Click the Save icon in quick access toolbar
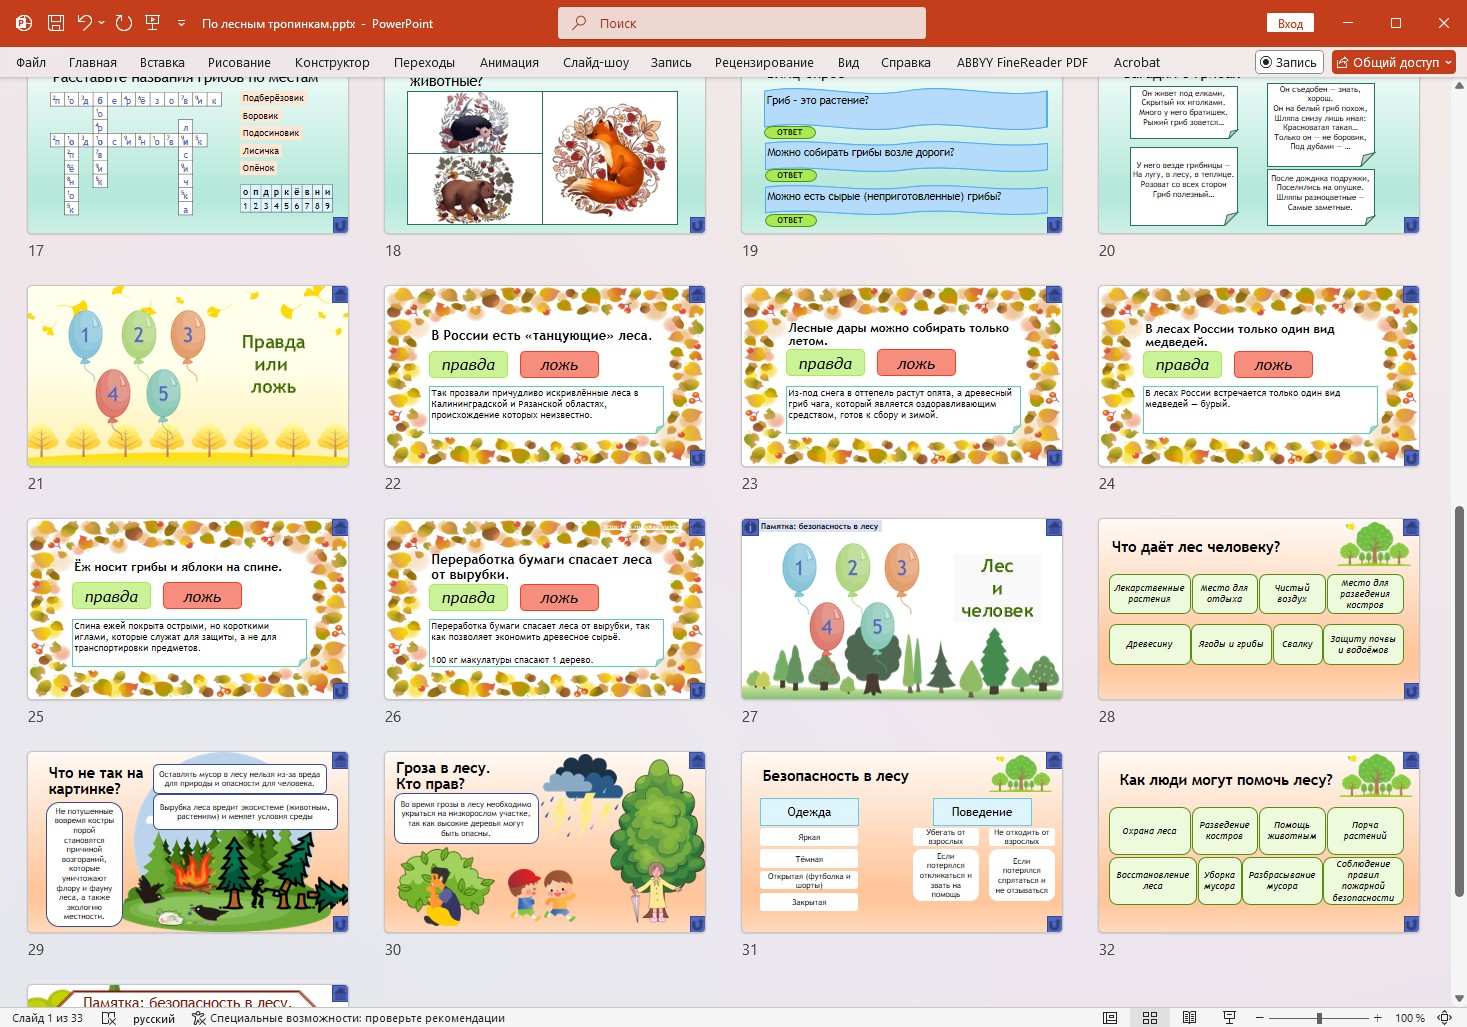Screen dimensions: 1467x1027 click(x=56, y=23)
